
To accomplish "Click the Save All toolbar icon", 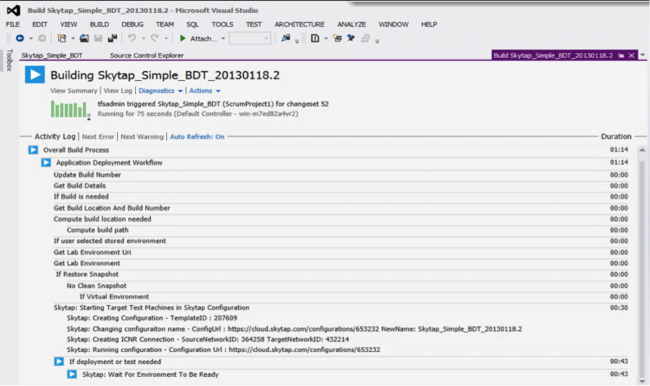I will pyautogui.click(x=112, y=38).
